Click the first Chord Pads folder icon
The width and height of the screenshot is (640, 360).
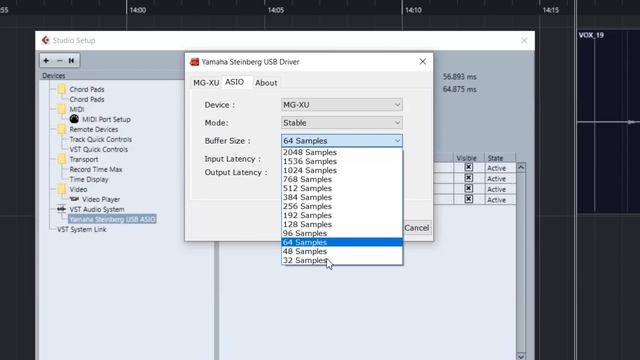62,89
